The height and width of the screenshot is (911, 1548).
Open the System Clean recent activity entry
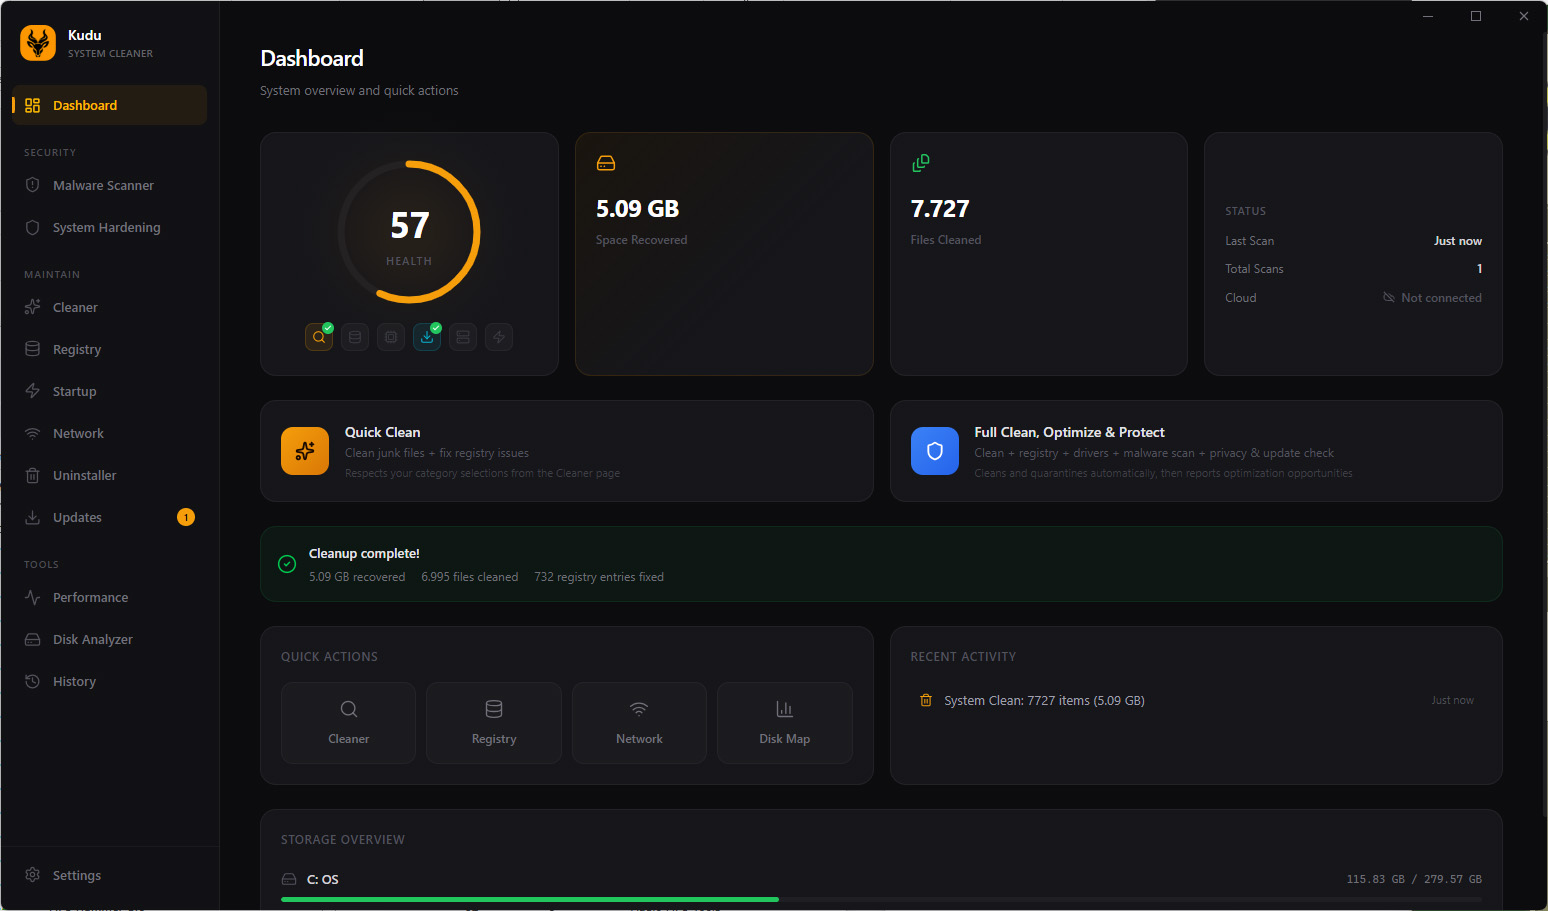tap(1043, 701)
